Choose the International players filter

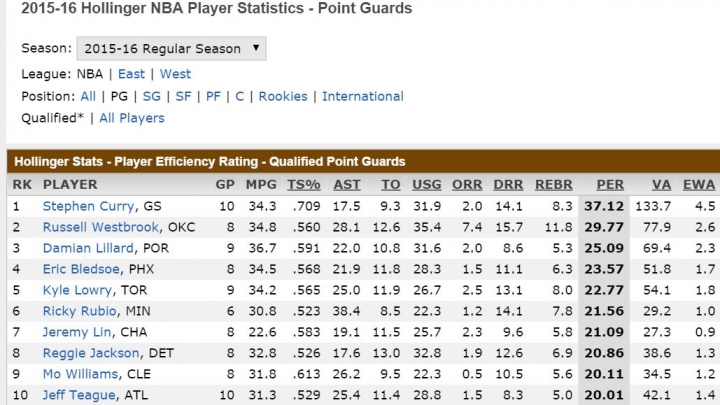[363, 96]
